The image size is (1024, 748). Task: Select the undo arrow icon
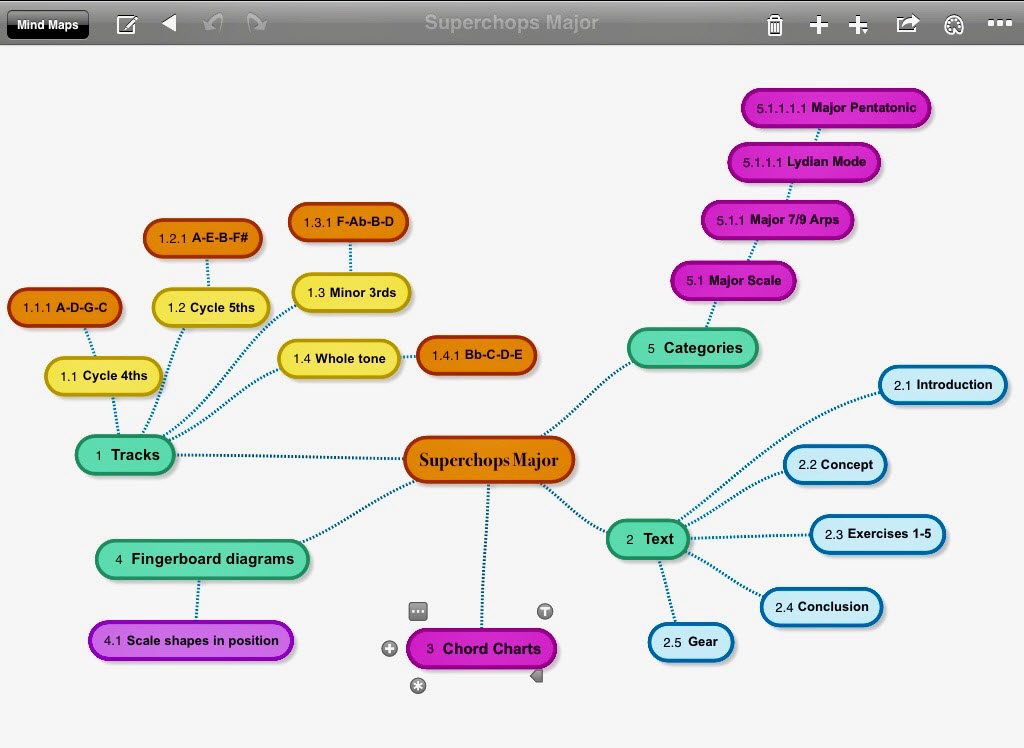(211, 24)
